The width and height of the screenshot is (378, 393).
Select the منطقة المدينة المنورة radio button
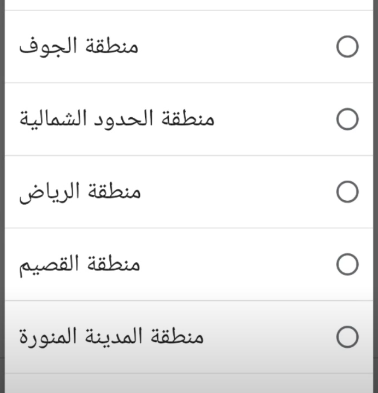point(347,337)
